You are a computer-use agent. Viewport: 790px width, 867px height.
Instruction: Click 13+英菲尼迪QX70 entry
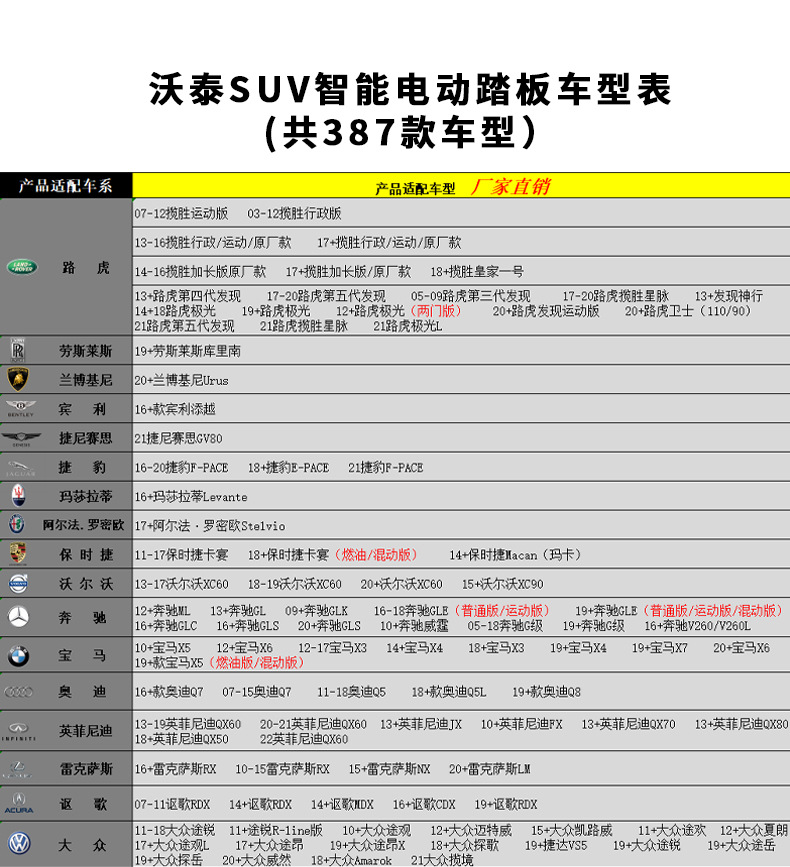pos(628,724)
